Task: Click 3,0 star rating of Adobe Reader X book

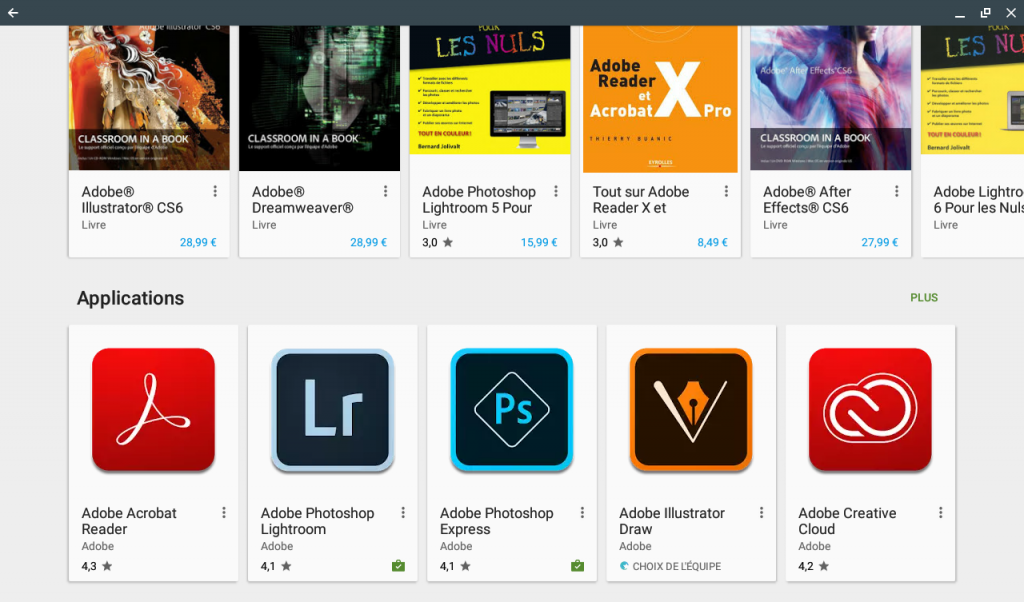Action: pos(608,242)
